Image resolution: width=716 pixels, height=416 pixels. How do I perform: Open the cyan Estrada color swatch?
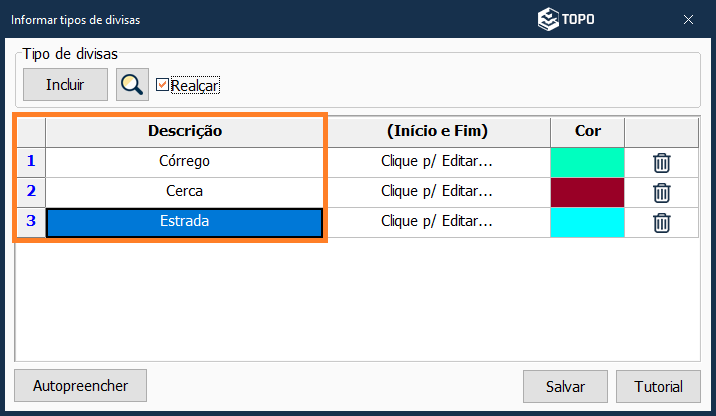click(587, 222)
